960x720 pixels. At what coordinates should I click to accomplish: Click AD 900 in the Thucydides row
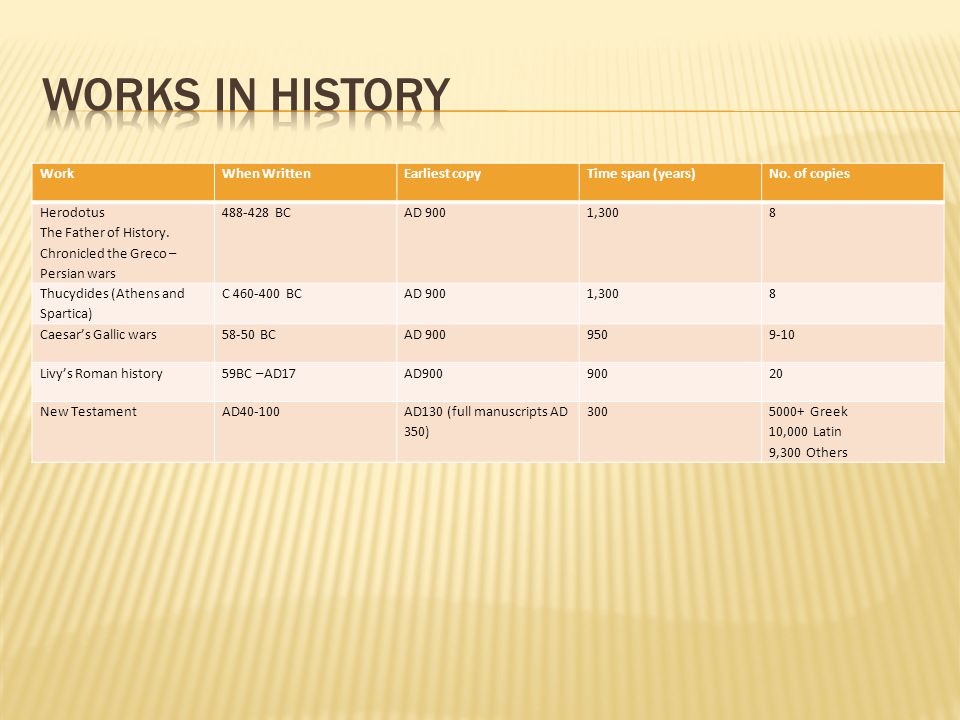coord(488,304)
